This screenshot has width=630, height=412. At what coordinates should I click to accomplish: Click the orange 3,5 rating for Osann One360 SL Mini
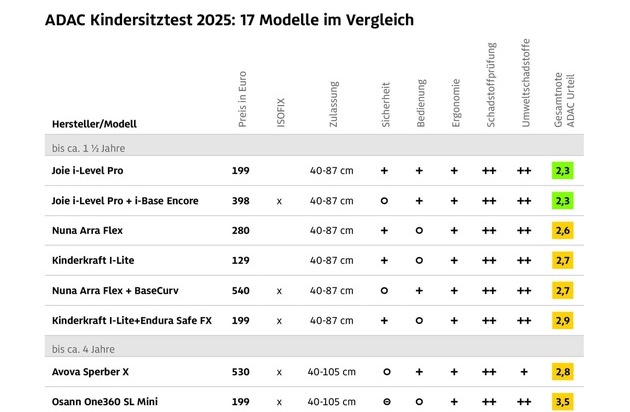tap(562, 401)
